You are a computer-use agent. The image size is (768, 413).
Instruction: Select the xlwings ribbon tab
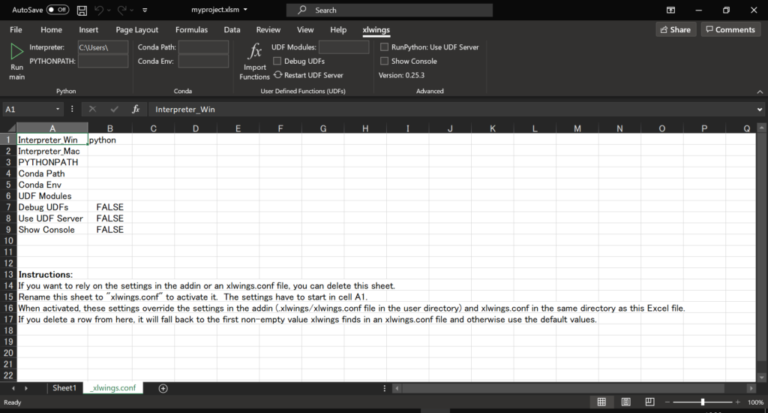point(376,29)
